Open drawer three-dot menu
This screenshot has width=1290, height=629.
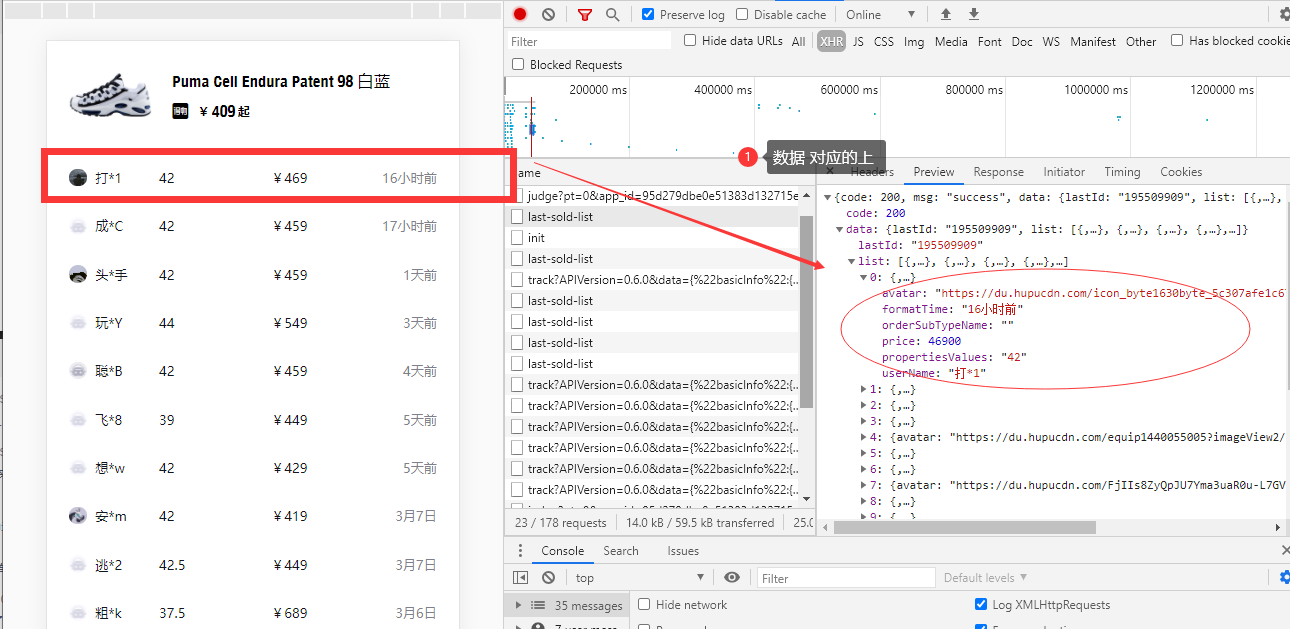pos(520,551)
